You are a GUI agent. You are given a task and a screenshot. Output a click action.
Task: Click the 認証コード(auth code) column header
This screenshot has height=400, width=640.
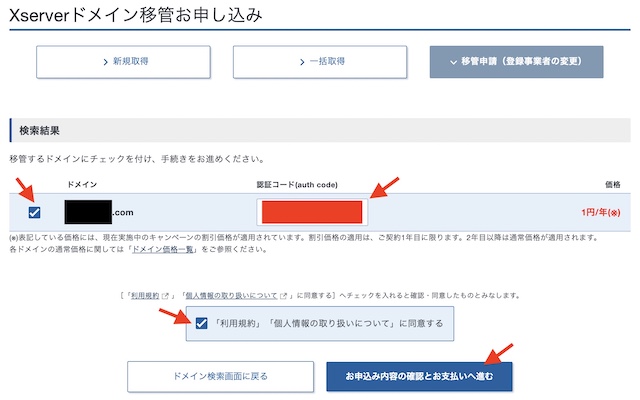[297, 184]
